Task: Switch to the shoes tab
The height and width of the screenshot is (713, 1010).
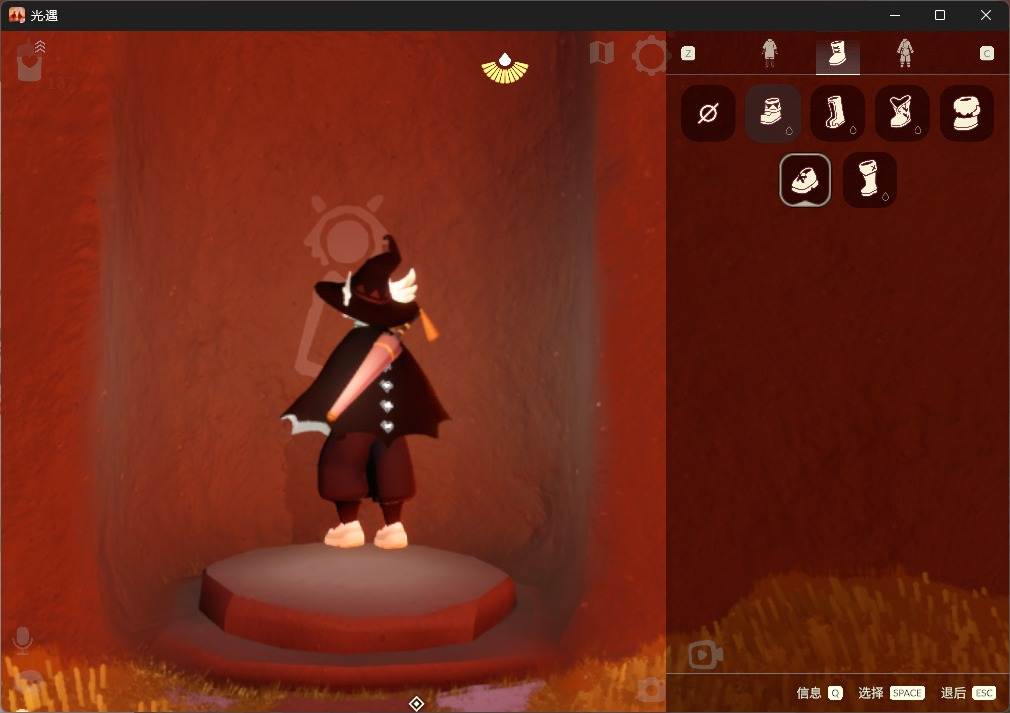Action: coord(837,54)
